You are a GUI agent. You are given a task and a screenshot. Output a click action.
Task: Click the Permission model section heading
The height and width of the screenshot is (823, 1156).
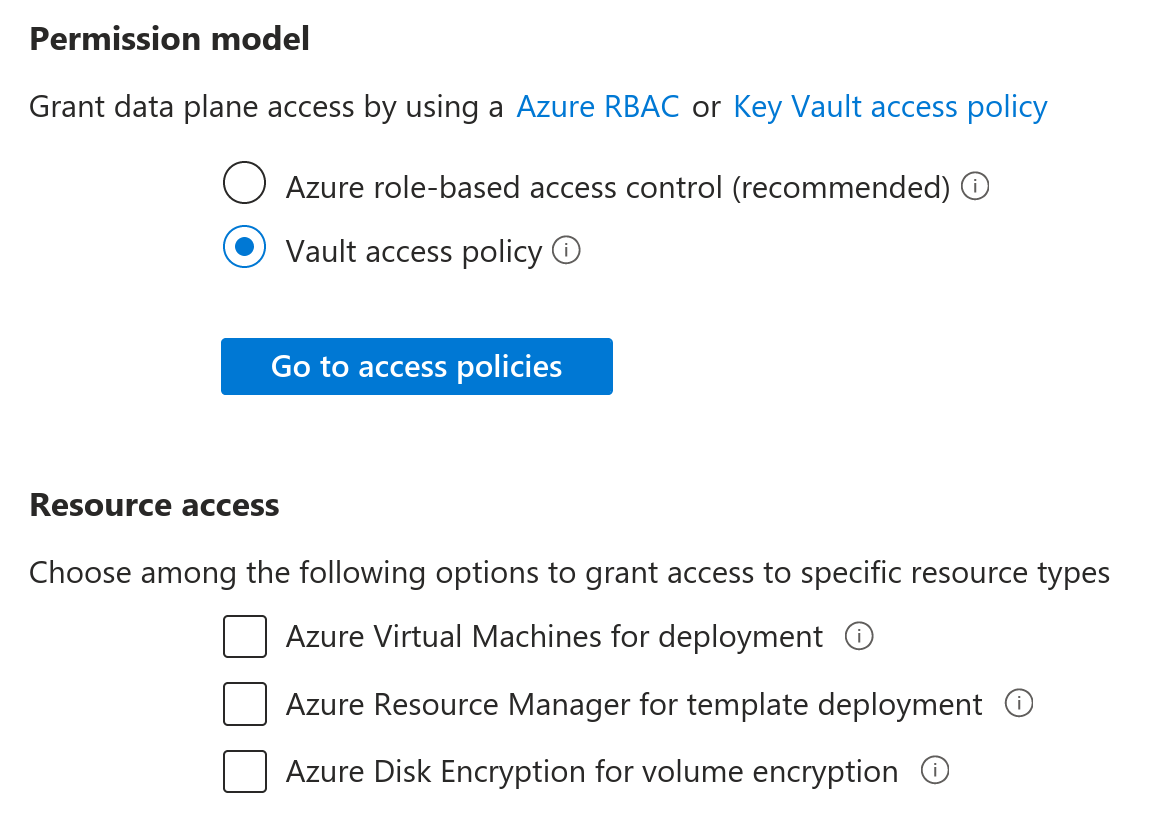coord(169,39)
